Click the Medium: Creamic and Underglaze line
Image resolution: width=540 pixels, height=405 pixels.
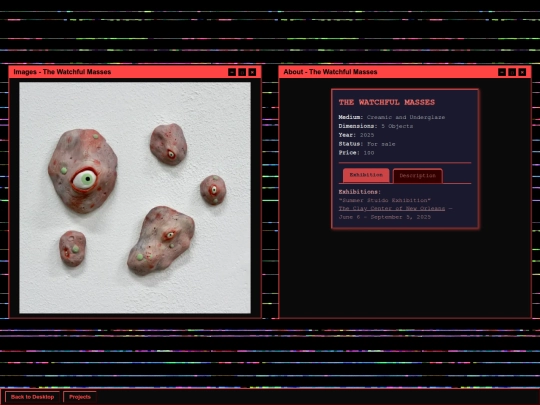point(392,117)
